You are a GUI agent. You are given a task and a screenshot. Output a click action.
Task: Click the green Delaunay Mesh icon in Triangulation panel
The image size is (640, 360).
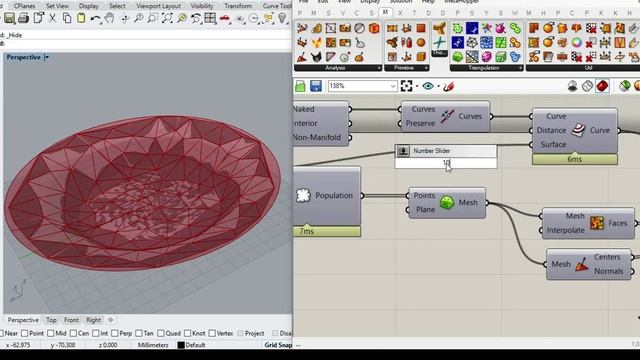(458, 57)
